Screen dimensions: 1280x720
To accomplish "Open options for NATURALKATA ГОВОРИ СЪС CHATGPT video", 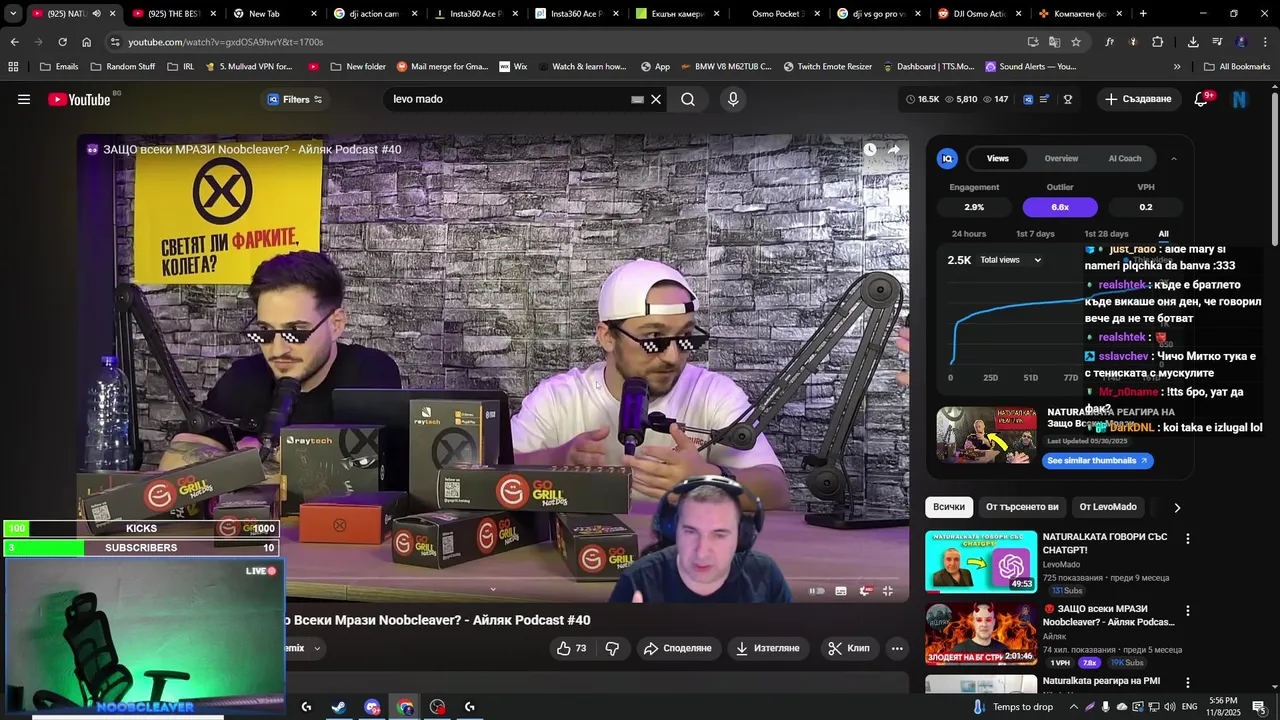I will tap(1188, 538).
